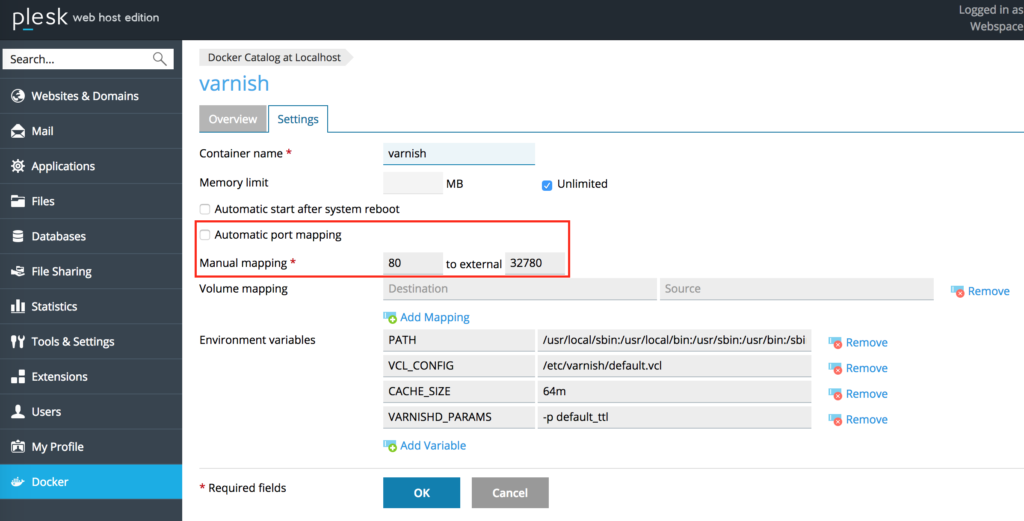Click the File Sharing icon
The image size is (1024, 521).
coord(18,271)
